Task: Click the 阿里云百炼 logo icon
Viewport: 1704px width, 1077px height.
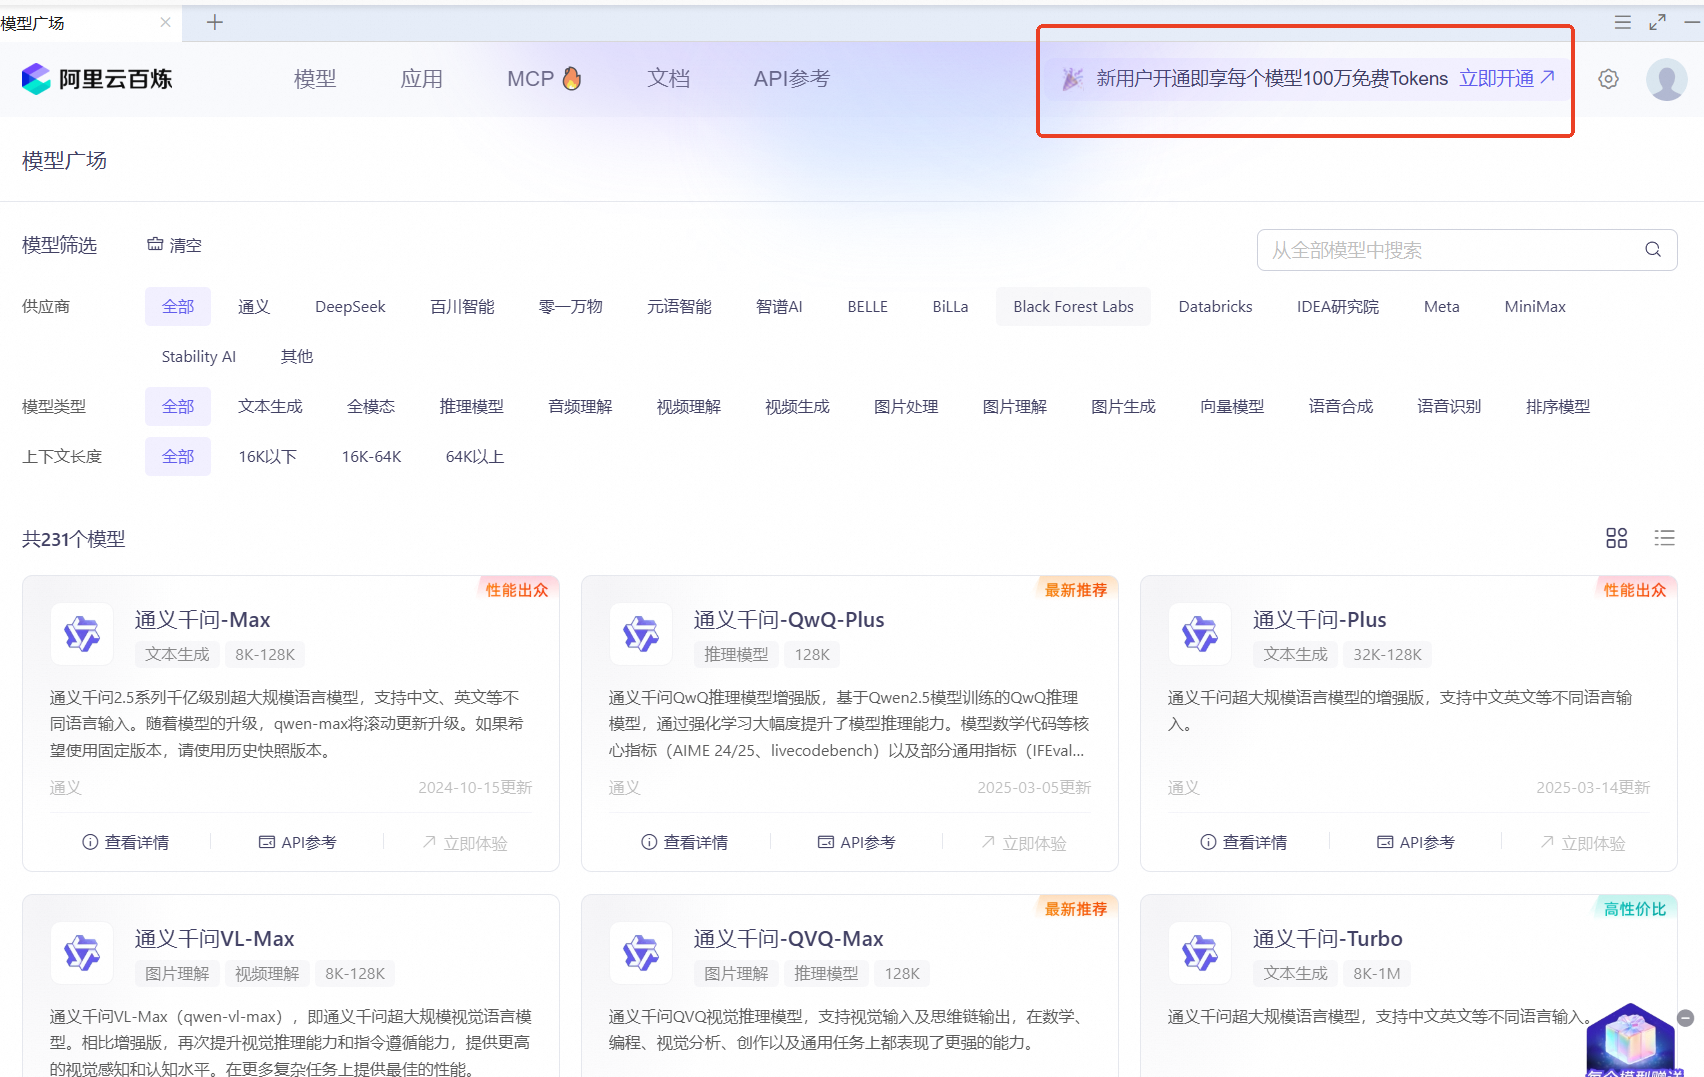Action: click(36, 79)
